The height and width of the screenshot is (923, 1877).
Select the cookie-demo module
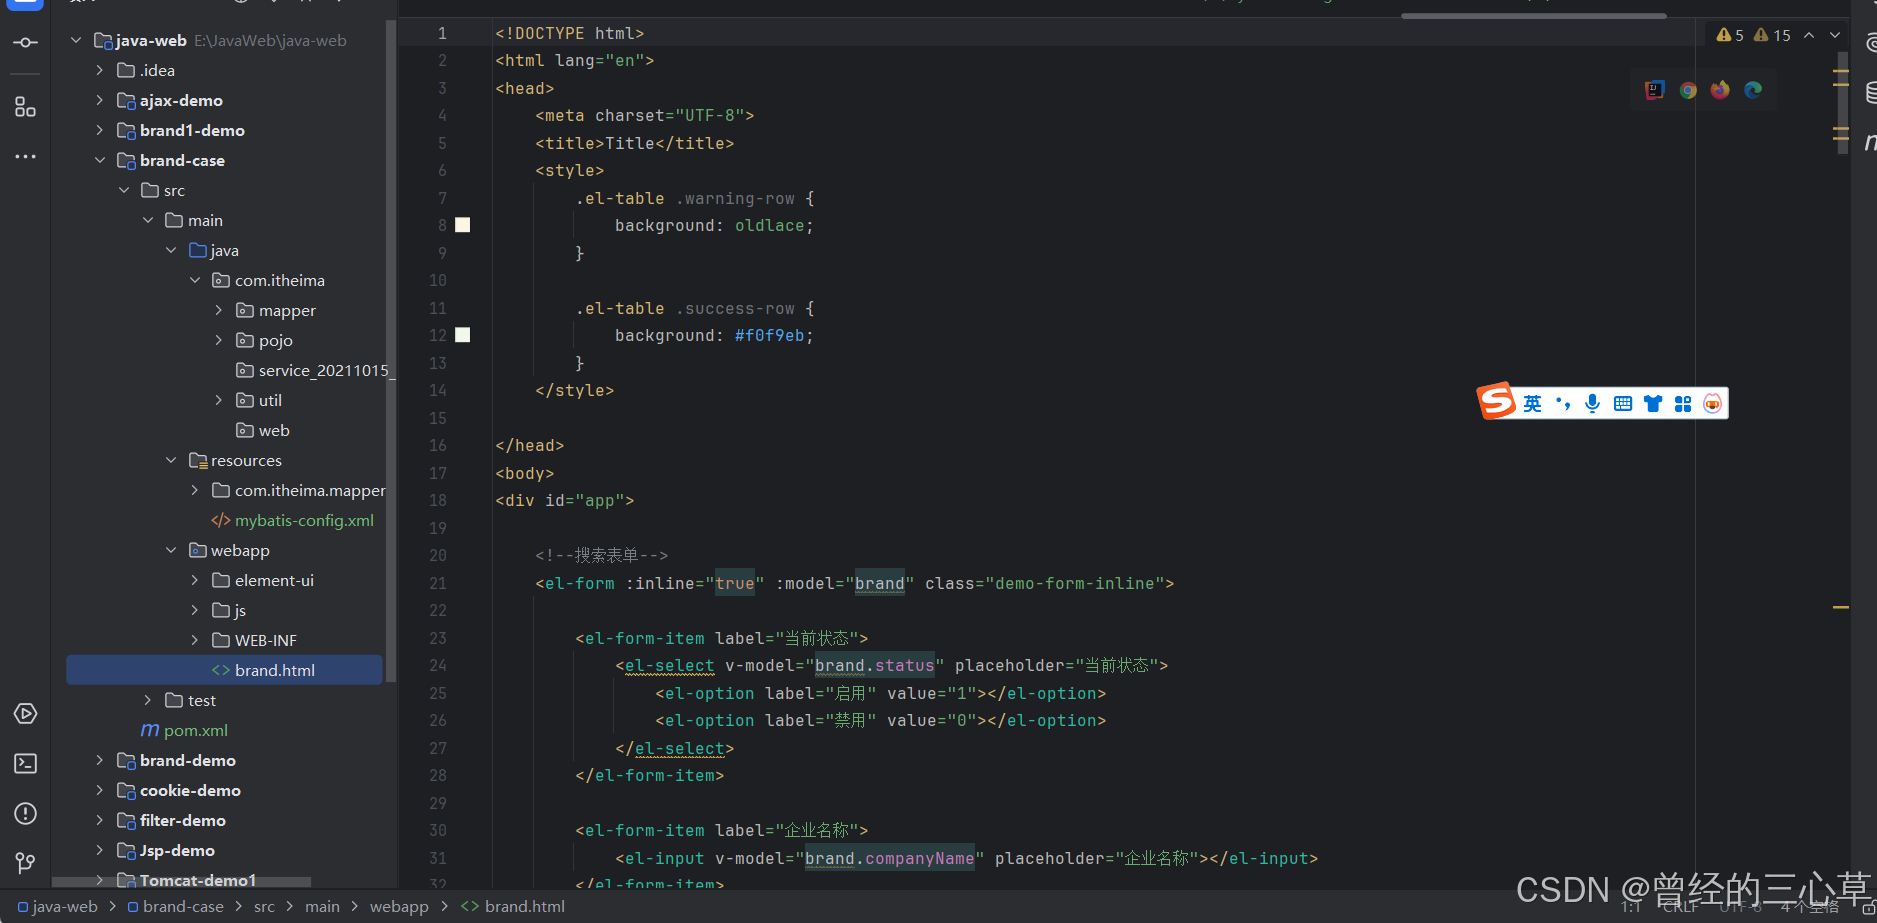(179, 790)
